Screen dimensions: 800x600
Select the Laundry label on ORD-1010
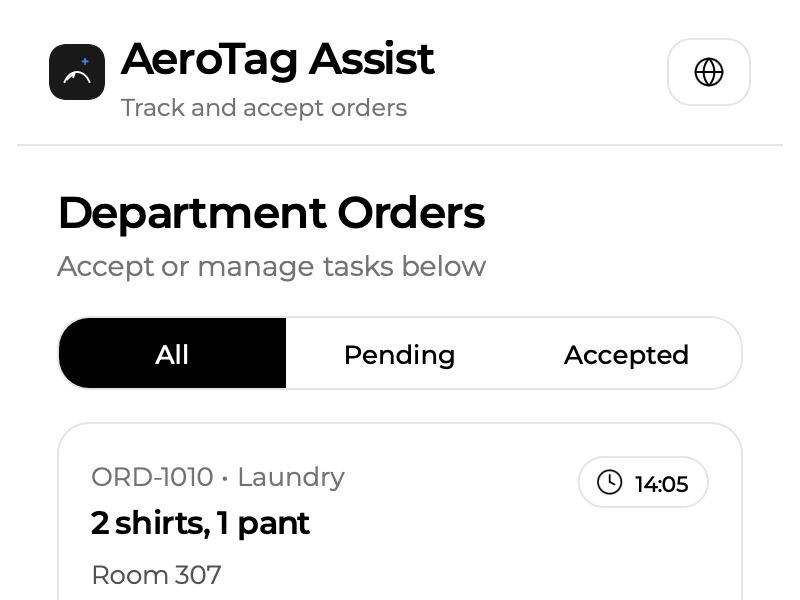[x=291, y=478]
